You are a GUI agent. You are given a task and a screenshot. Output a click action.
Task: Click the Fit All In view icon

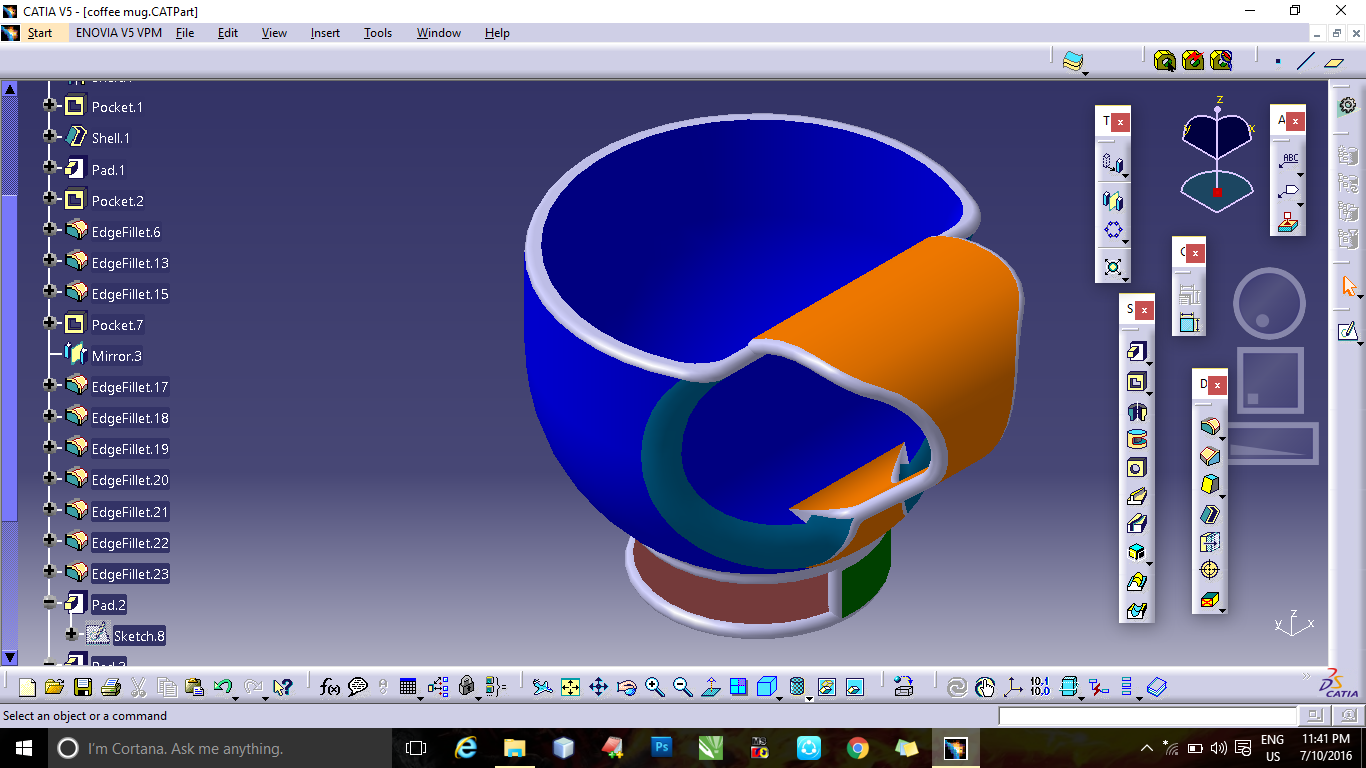point(570,687)
